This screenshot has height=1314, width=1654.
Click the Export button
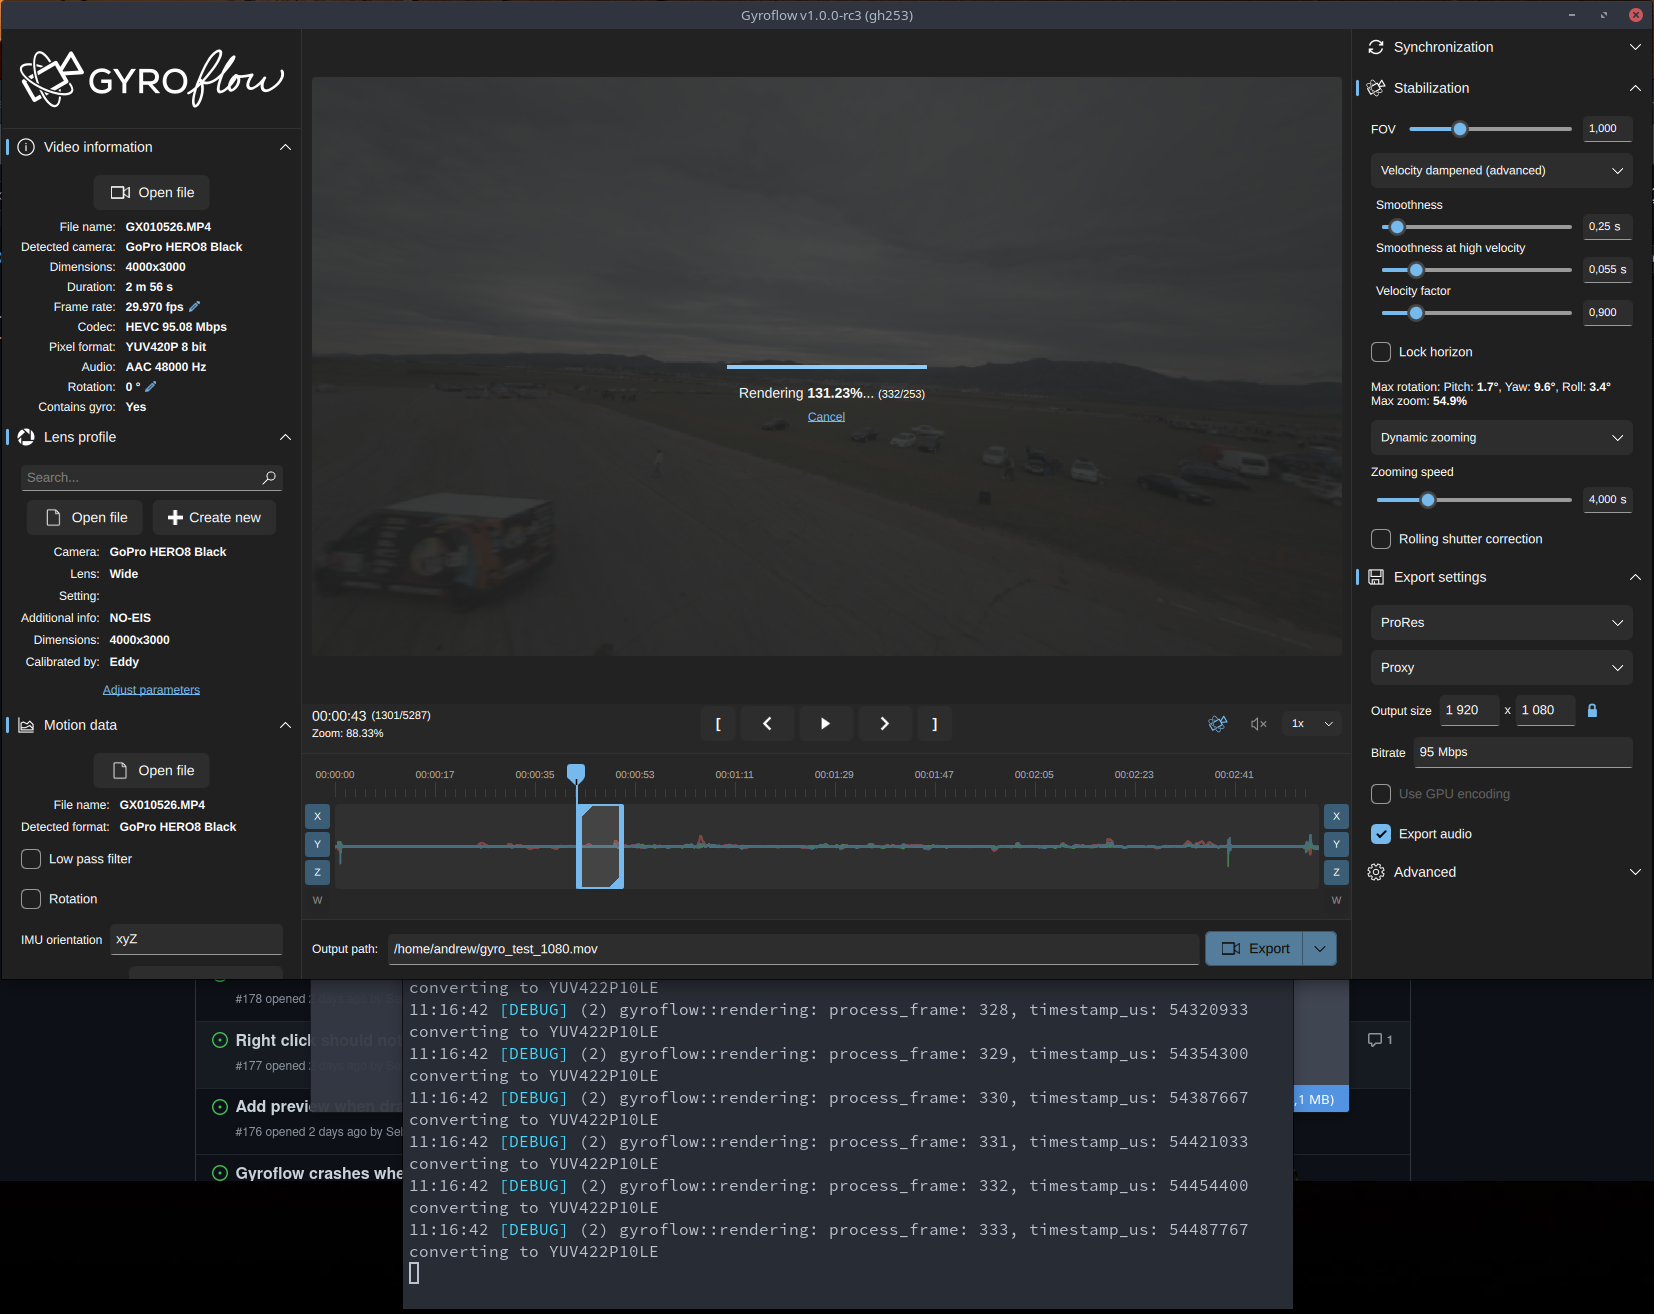1255,948
